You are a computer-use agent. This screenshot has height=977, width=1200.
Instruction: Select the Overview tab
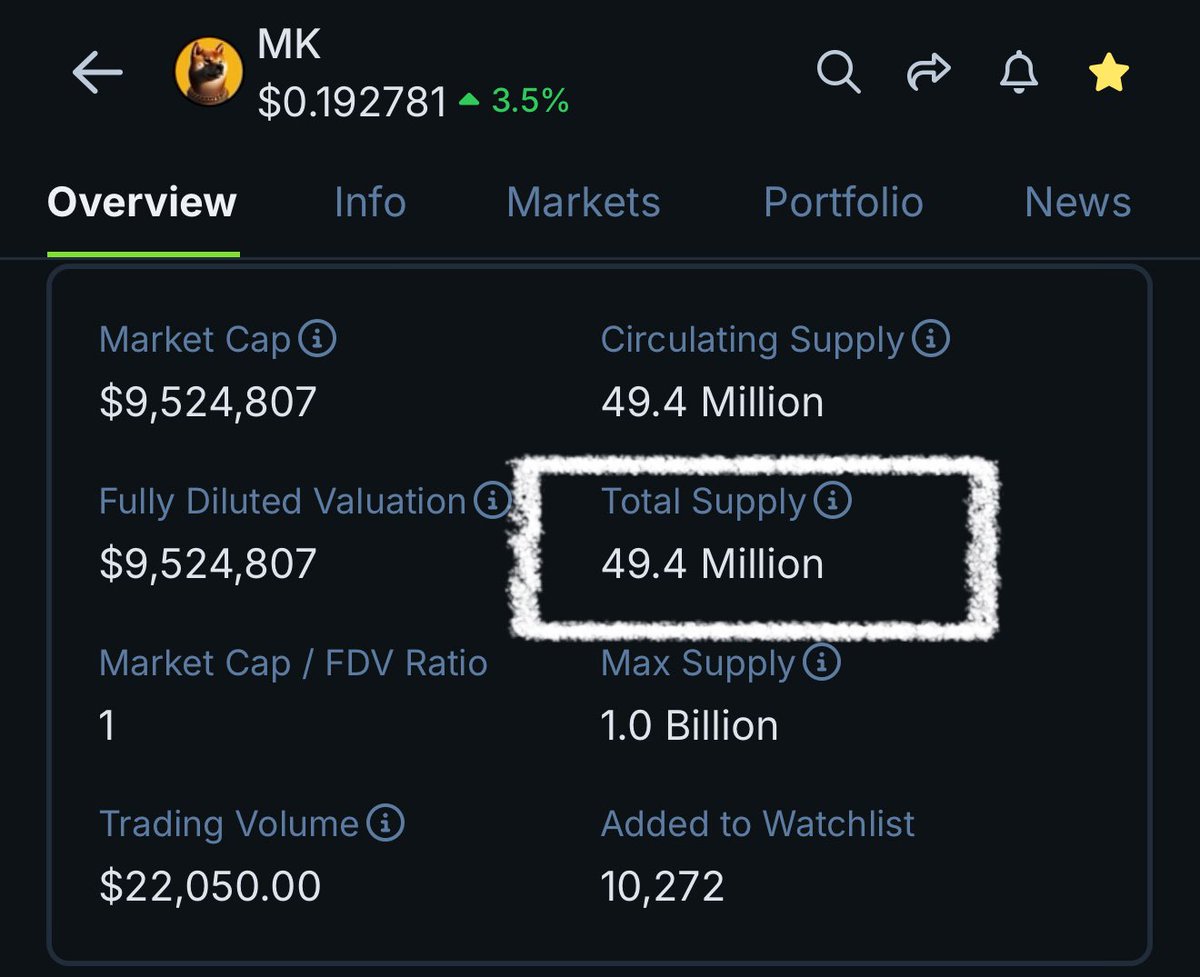click(x=142, y=202)
